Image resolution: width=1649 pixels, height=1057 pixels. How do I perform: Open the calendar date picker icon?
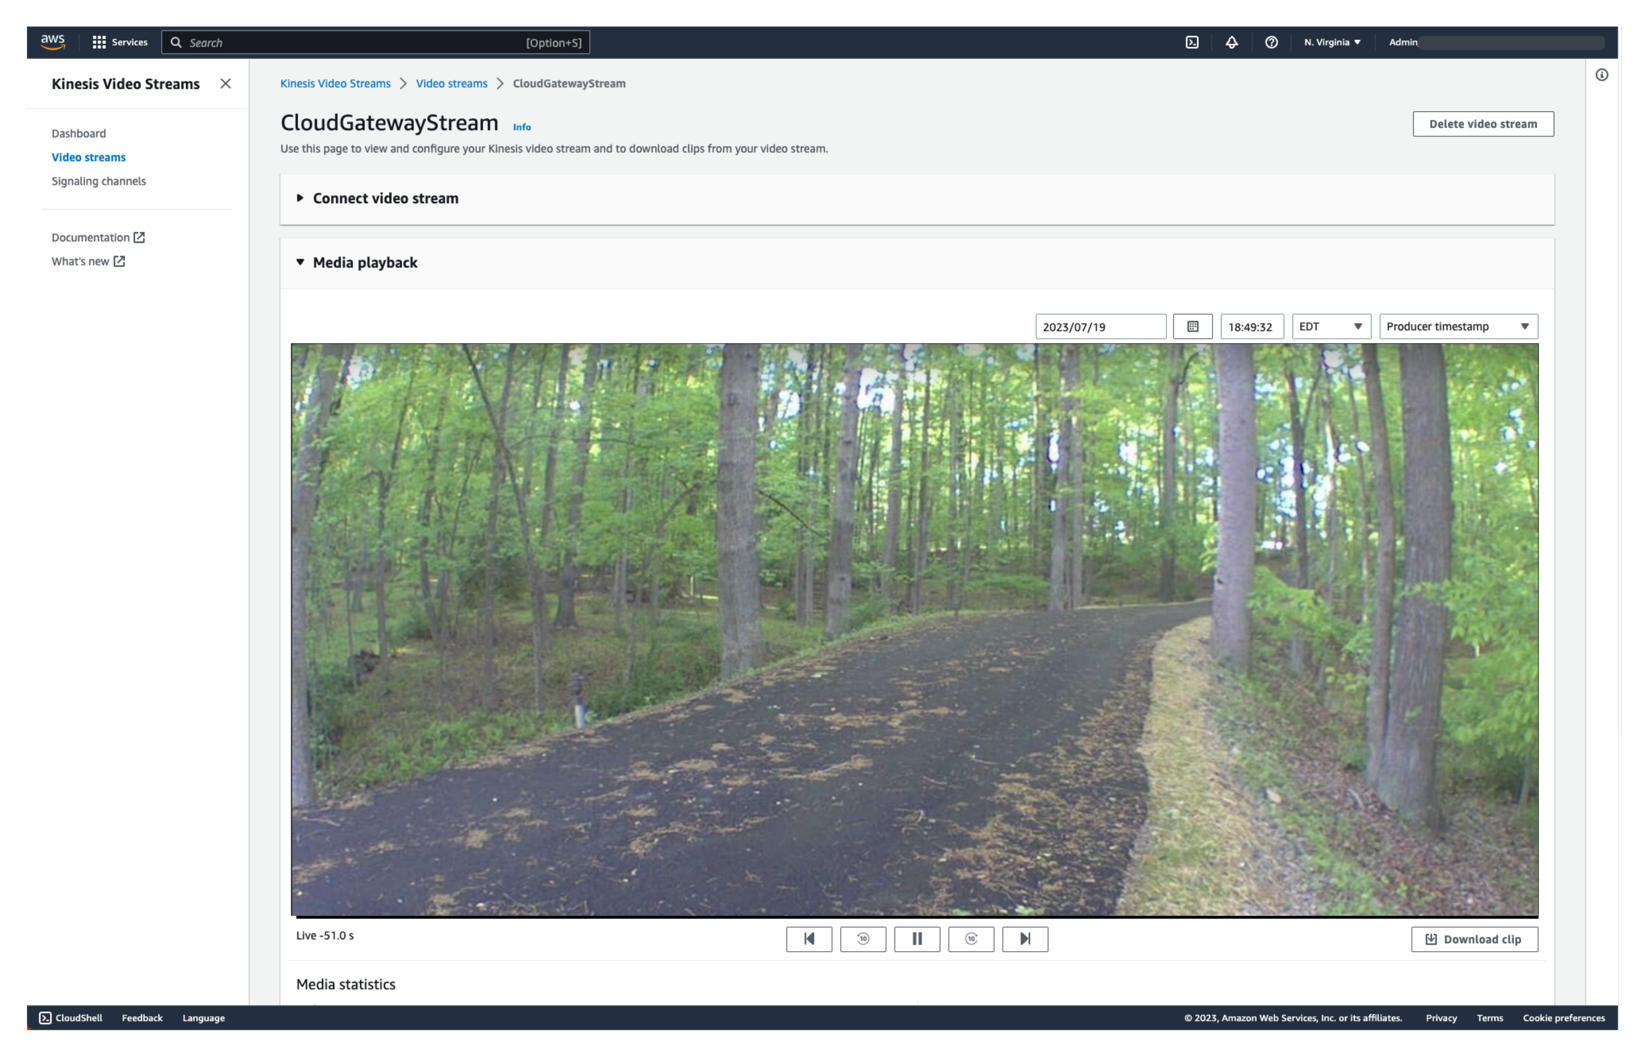point(1192,326)
